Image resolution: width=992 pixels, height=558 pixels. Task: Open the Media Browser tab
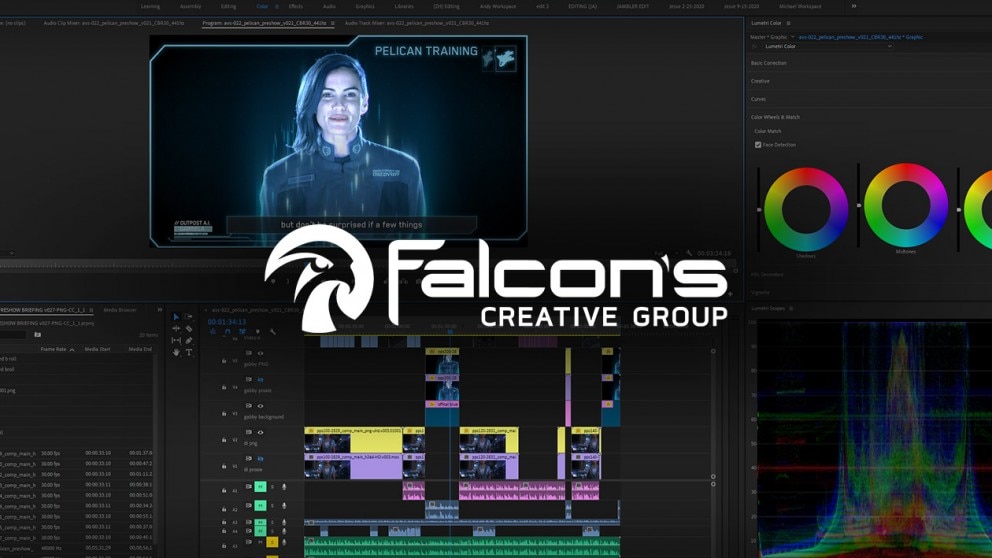click(120, 310)
